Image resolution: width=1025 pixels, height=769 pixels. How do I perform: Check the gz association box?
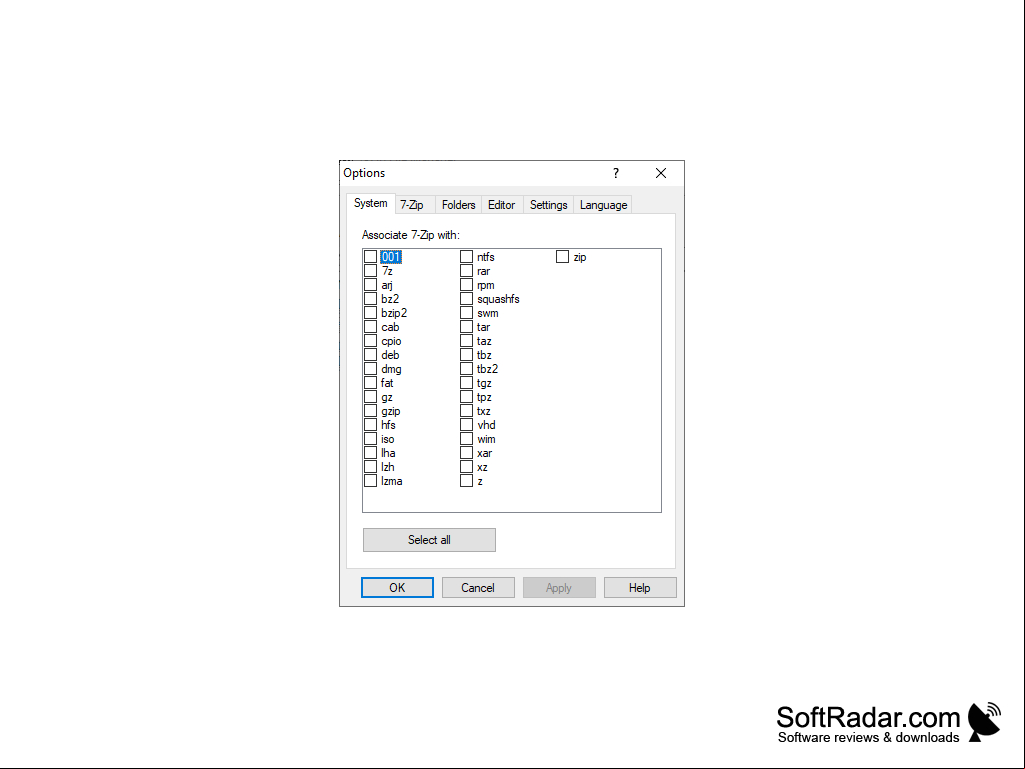(x=371, y=397)
